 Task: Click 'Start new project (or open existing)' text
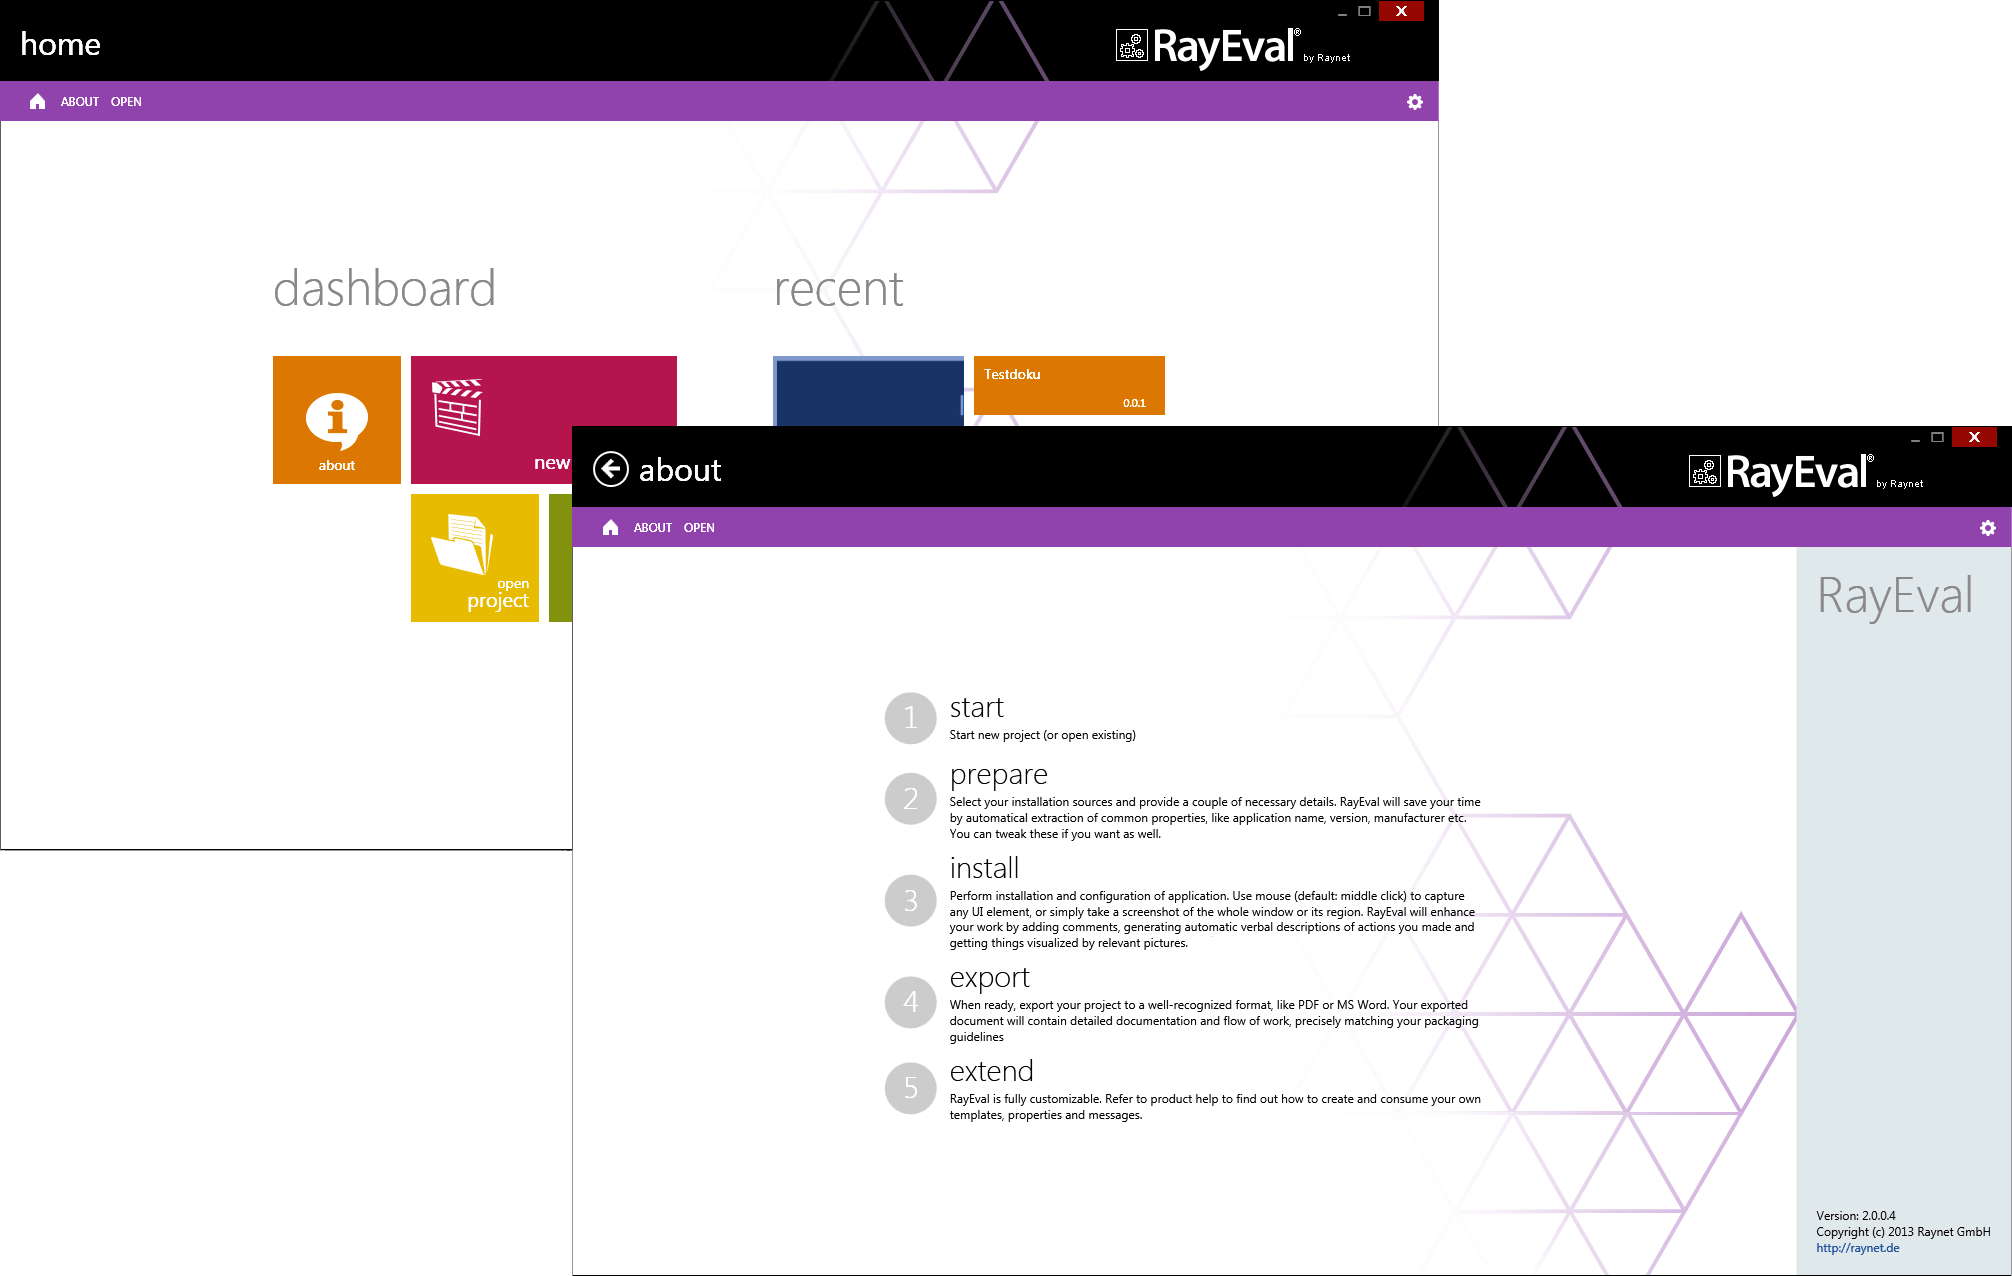point(1042,735)
